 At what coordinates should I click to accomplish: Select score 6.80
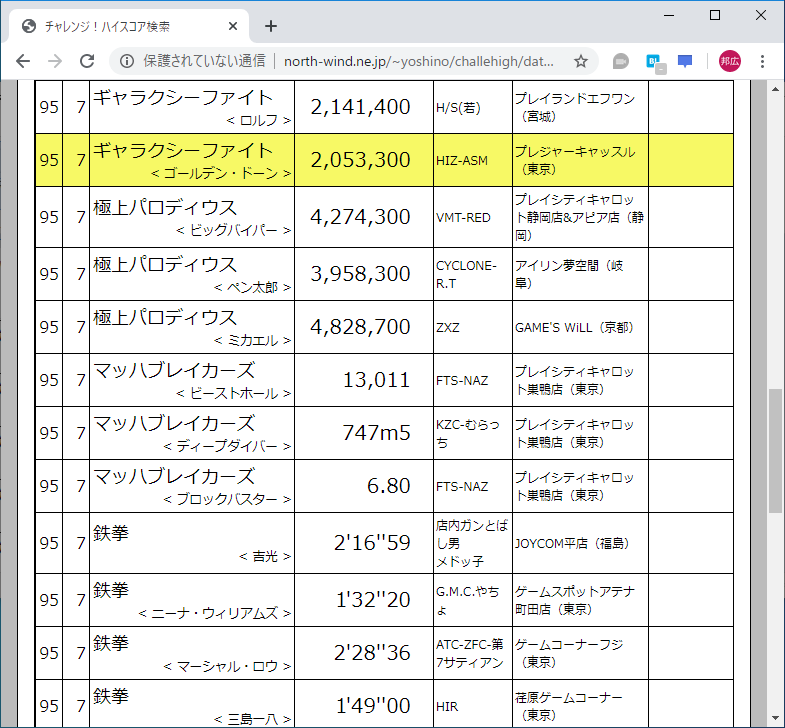click(x=388, y=486)
